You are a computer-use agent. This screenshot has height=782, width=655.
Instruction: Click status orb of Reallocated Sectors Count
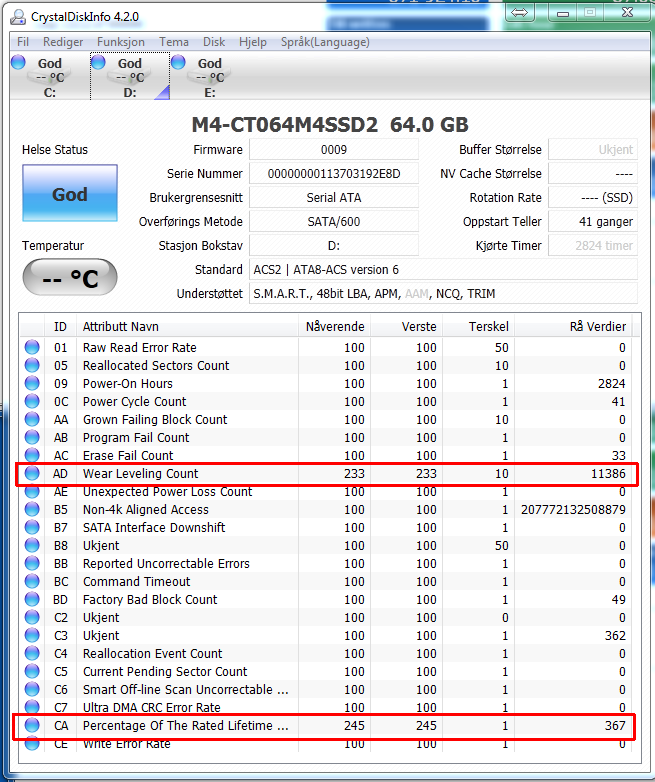click(x=32, y=365)
